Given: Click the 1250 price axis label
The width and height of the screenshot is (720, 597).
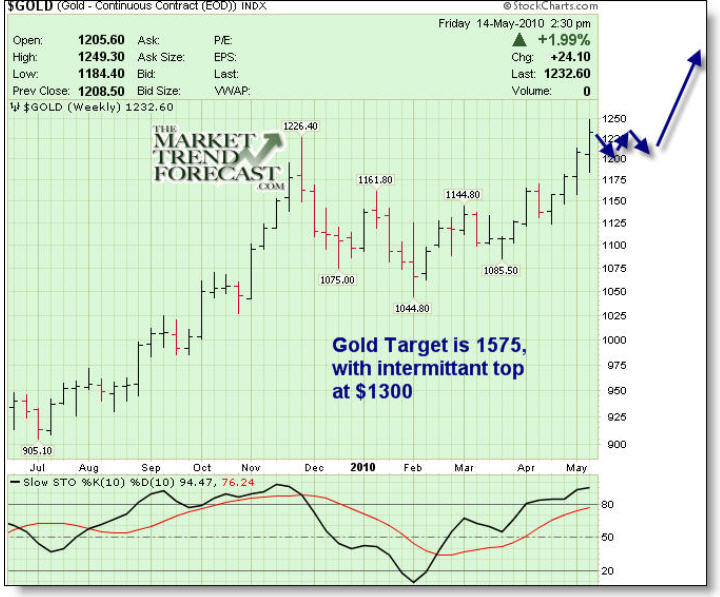Looking at the screenshot, I should coord(614,118).
